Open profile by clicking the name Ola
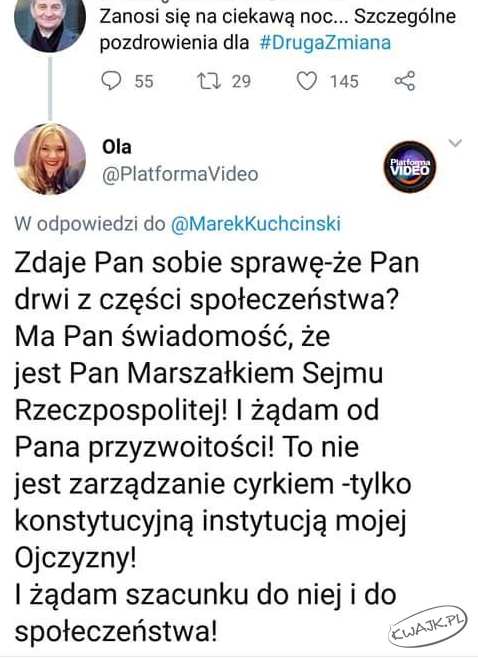Viewport: 478px width, 658px height. tap(117, 147)
